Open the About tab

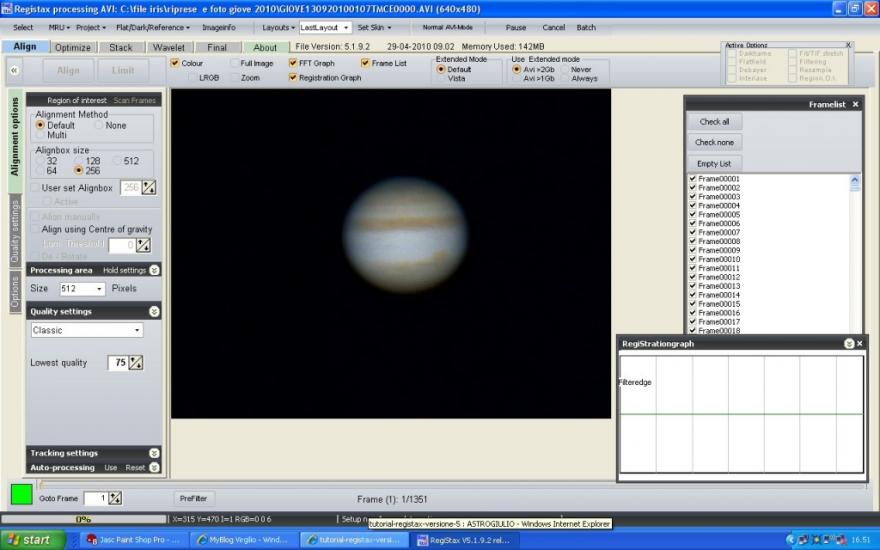coord(265,48)
